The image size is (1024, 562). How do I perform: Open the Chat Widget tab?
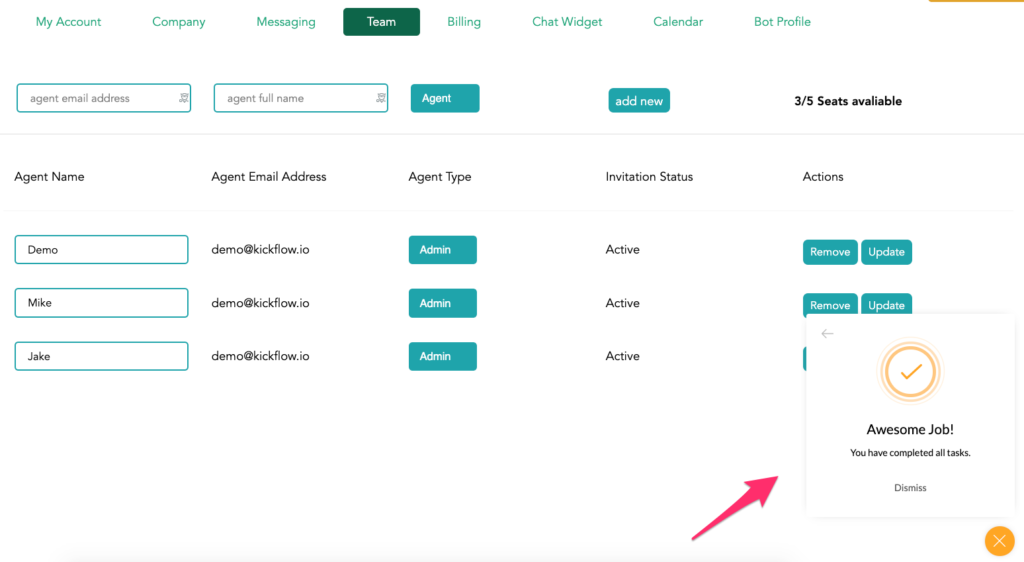567,22
